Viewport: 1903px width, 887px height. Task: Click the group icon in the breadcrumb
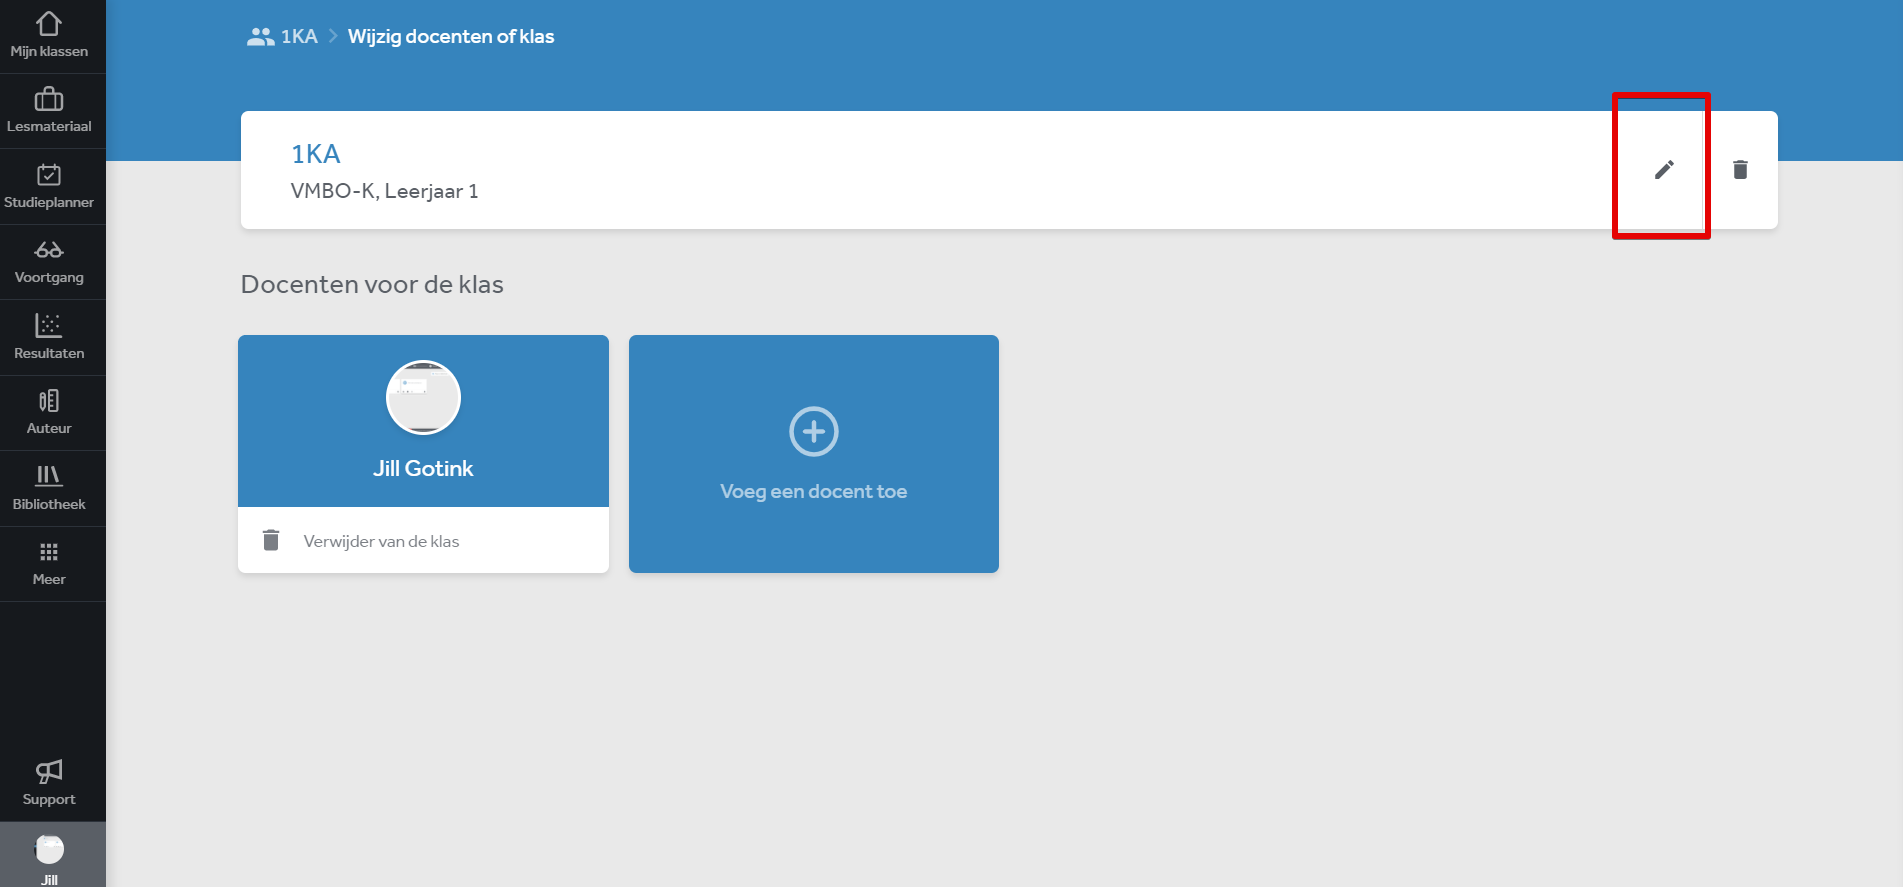tap(260, 37)
